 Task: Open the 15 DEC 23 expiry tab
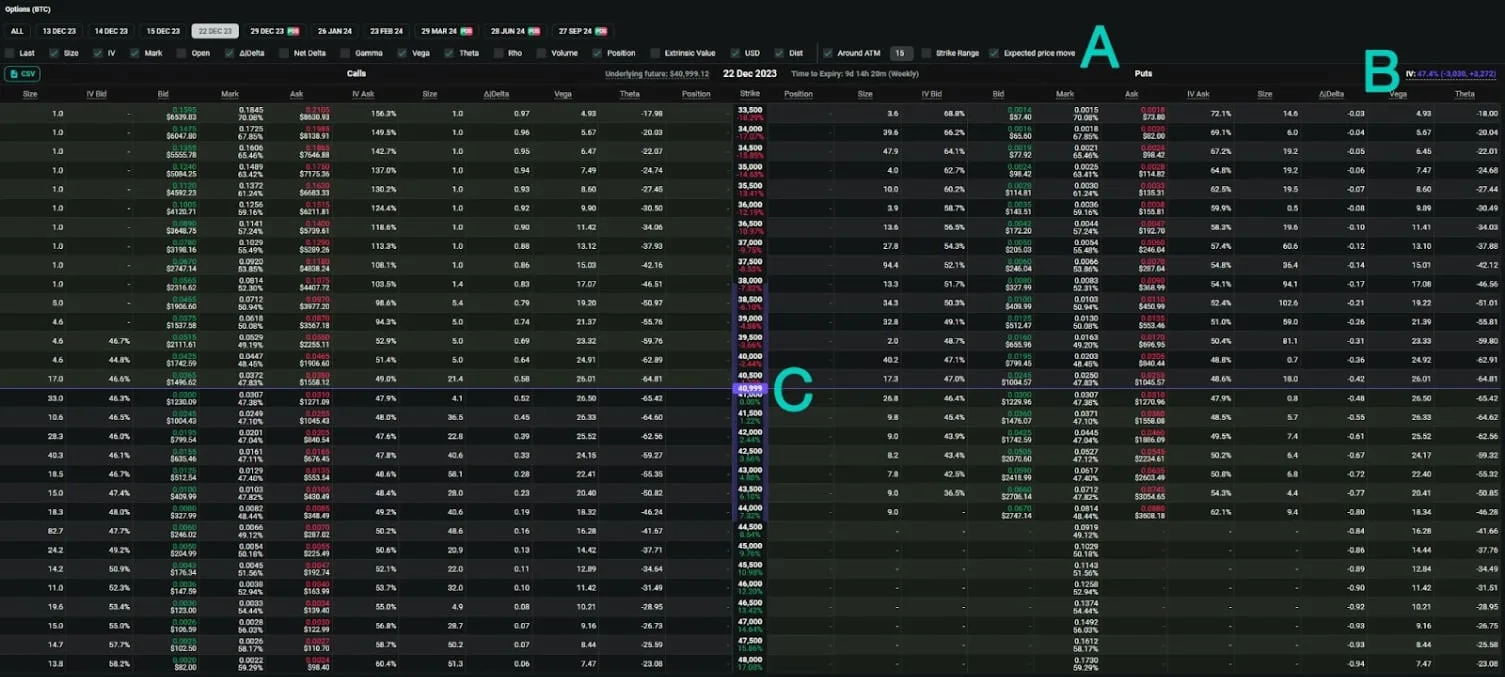click(x=163, y=31)
